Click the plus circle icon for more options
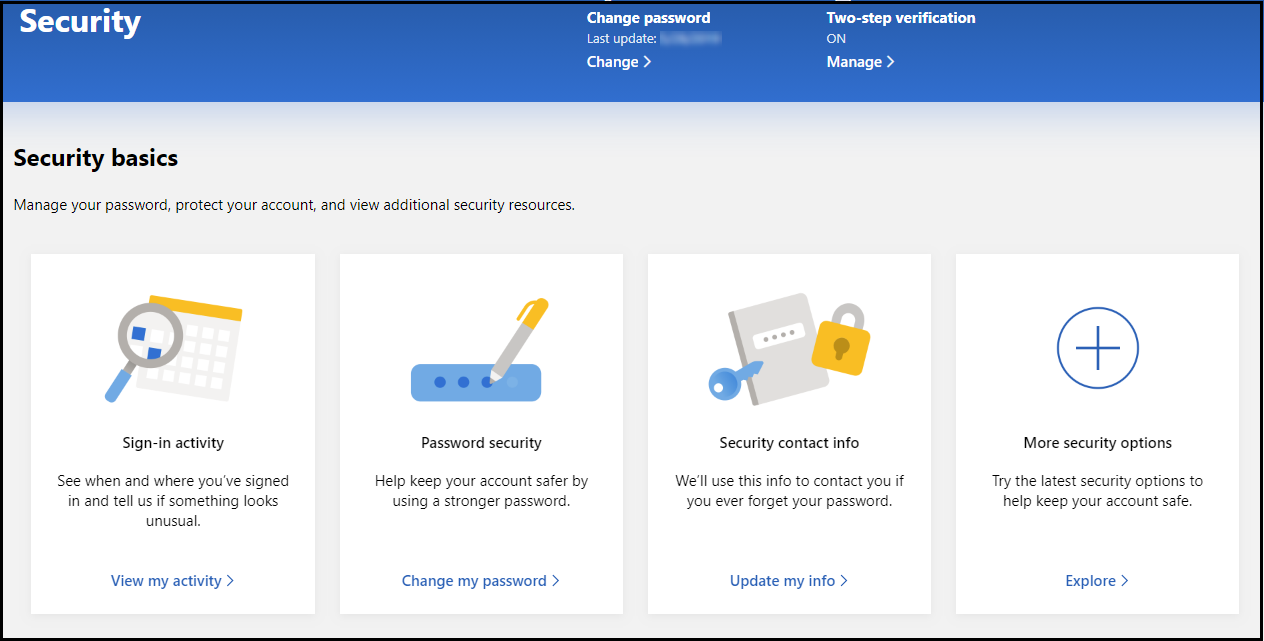 (1097, 349)
